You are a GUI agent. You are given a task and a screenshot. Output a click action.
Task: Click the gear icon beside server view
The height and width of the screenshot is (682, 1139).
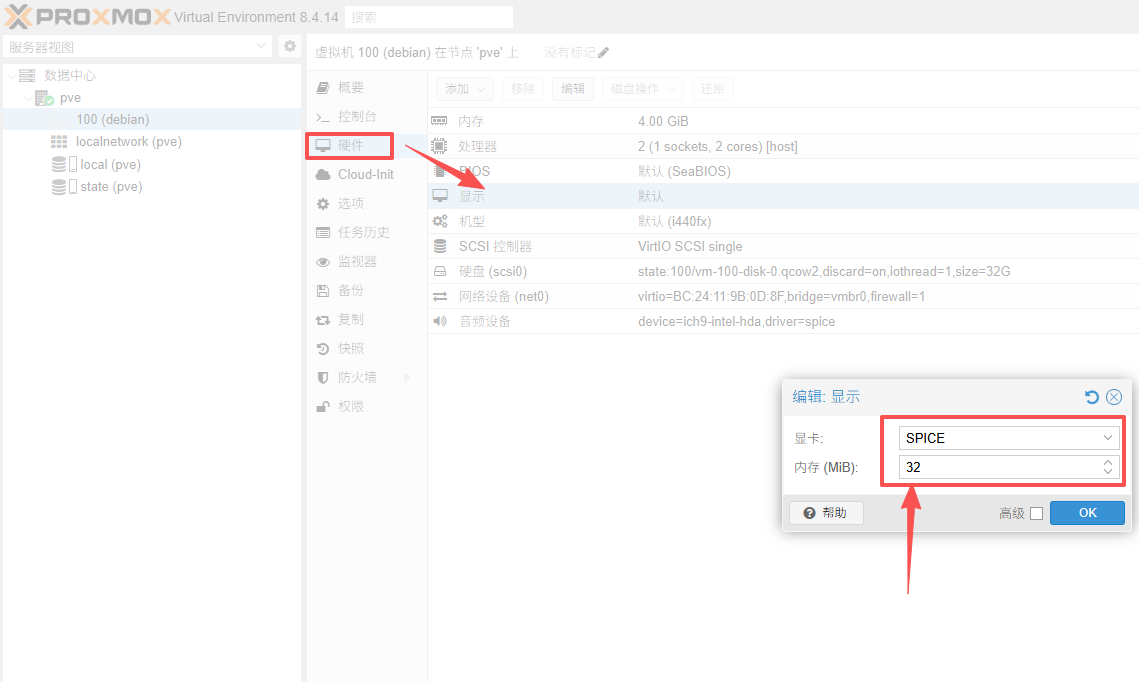(290, 47)
